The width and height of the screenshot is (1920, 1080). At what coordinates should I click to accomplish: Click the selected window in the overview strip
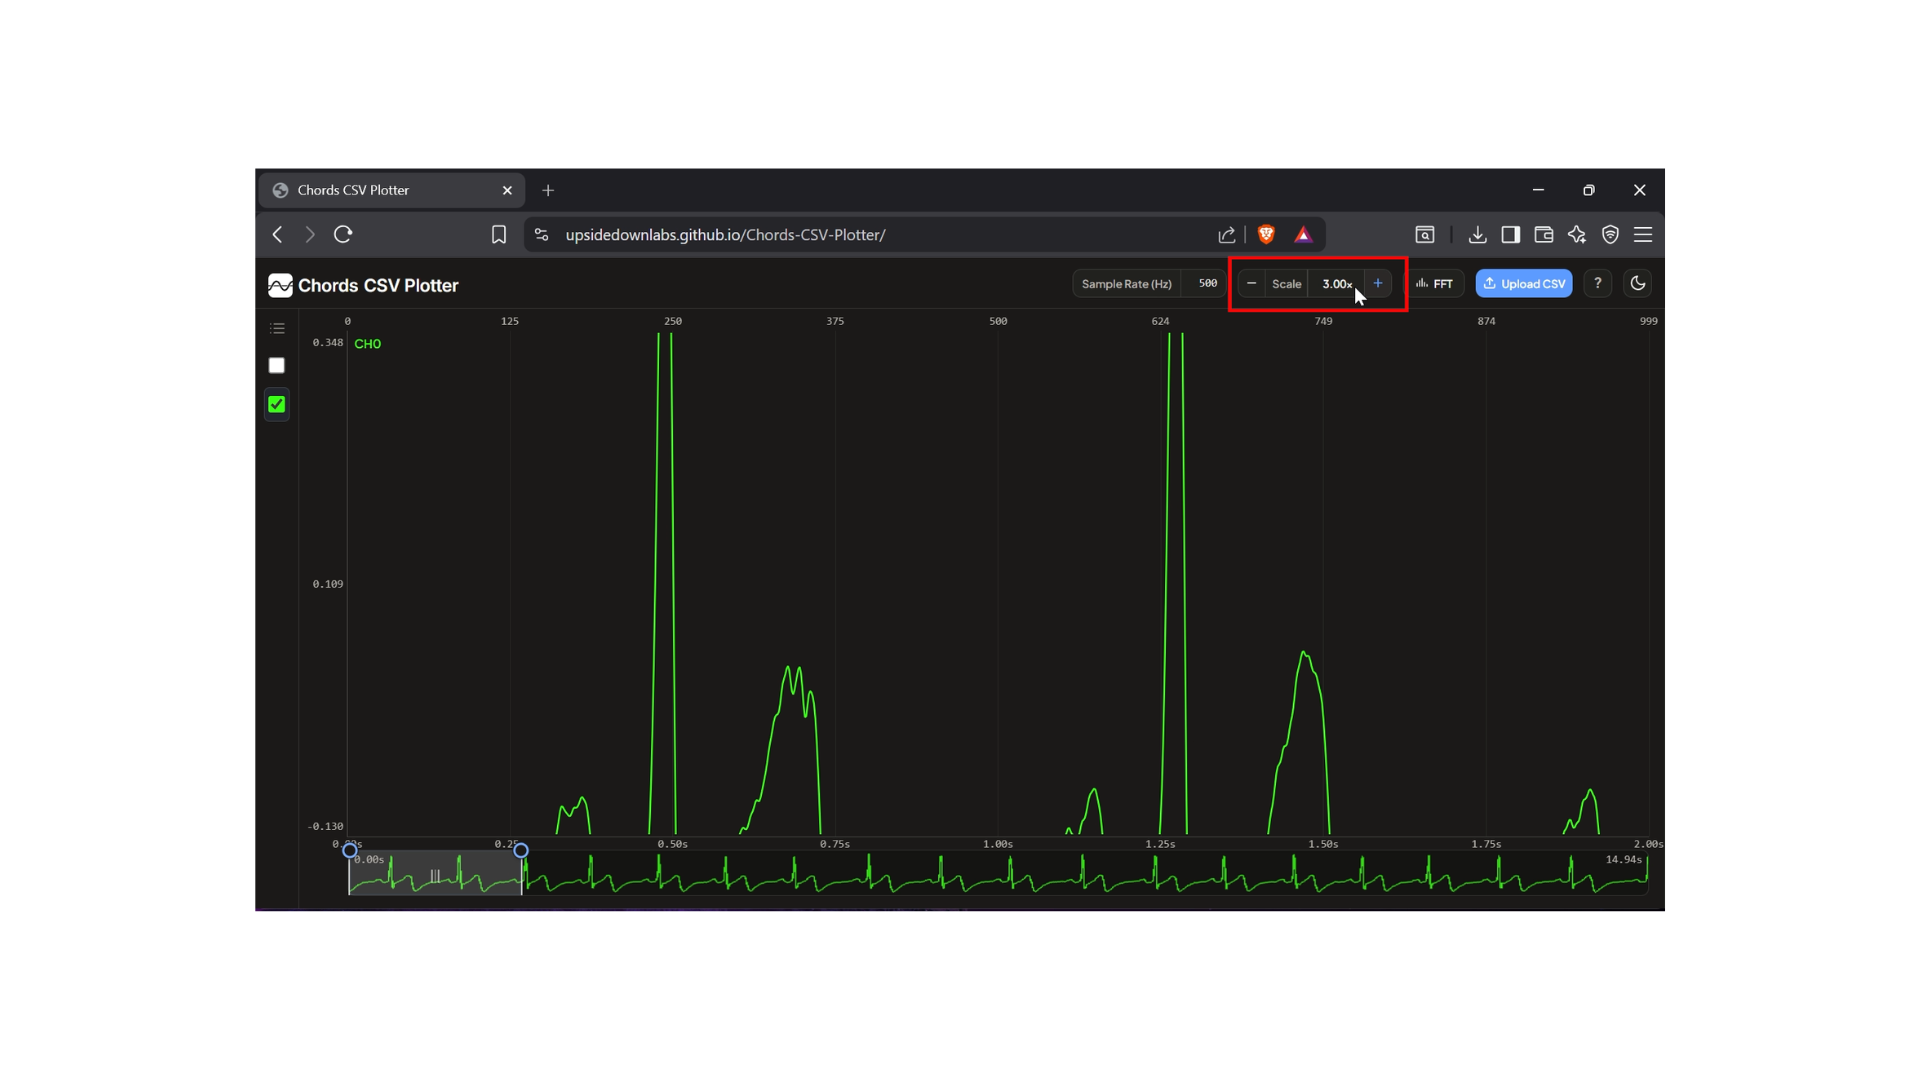435,875
